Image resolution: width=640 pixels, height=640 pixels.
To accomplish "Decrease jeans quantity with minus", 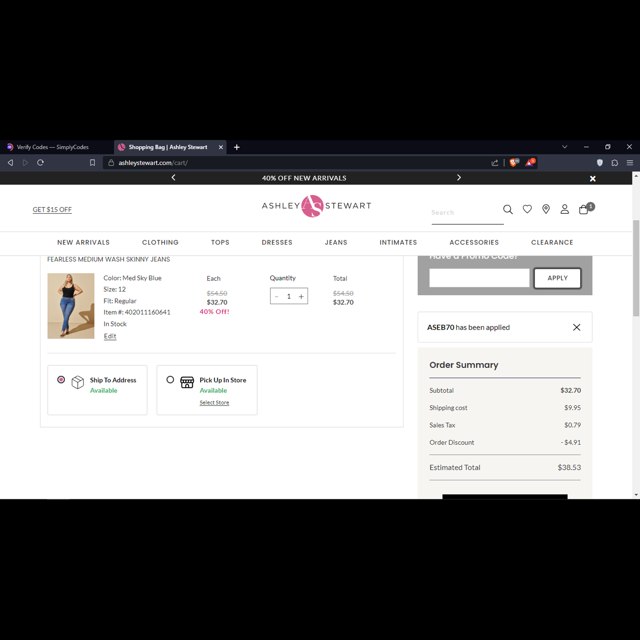I will click(277, 296).
